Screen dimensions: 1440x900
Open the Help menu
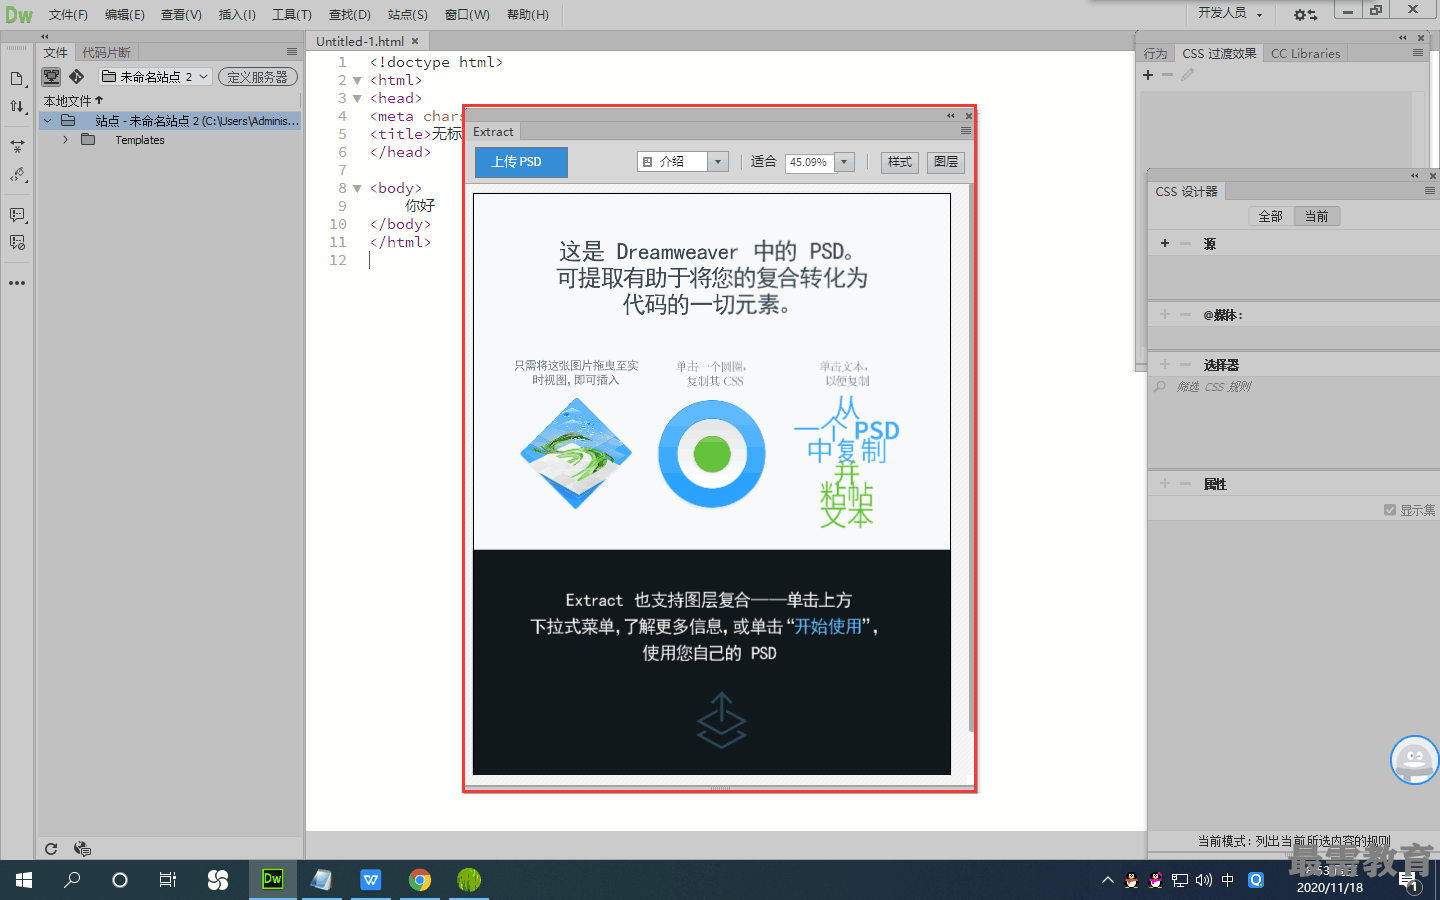pos(527,15)
